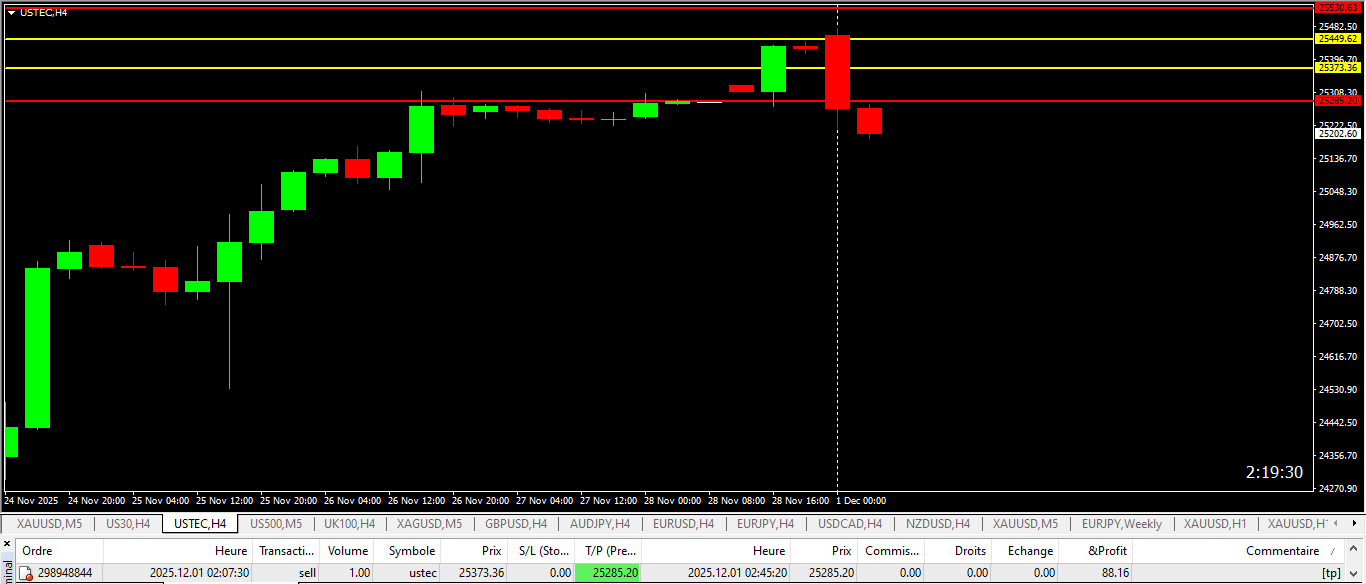Open the USDCAD,H4 chart tab
Image resolution: width=1366 pixels, height=584 pixels.
point(850,523)
